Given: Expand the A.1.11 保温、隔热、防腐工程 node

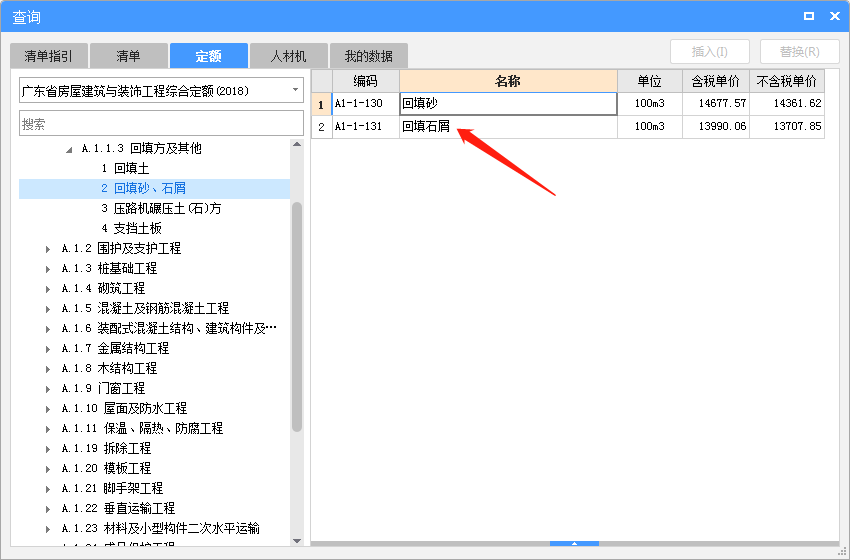Looking at the screenshot, I should pyautogui.click(x=48, y=429).
